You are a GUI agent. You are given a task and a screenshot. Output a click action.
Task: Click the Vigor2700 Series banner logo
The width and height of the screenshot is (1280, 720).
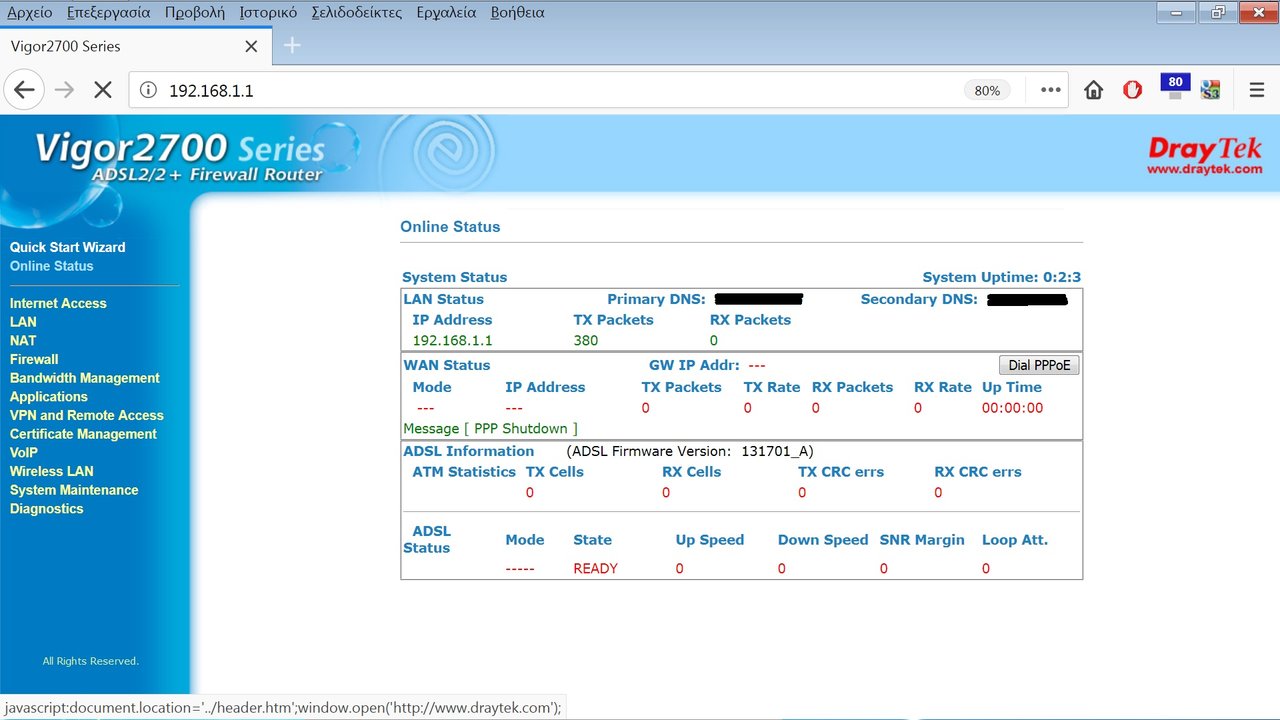[x=180, y=158]
